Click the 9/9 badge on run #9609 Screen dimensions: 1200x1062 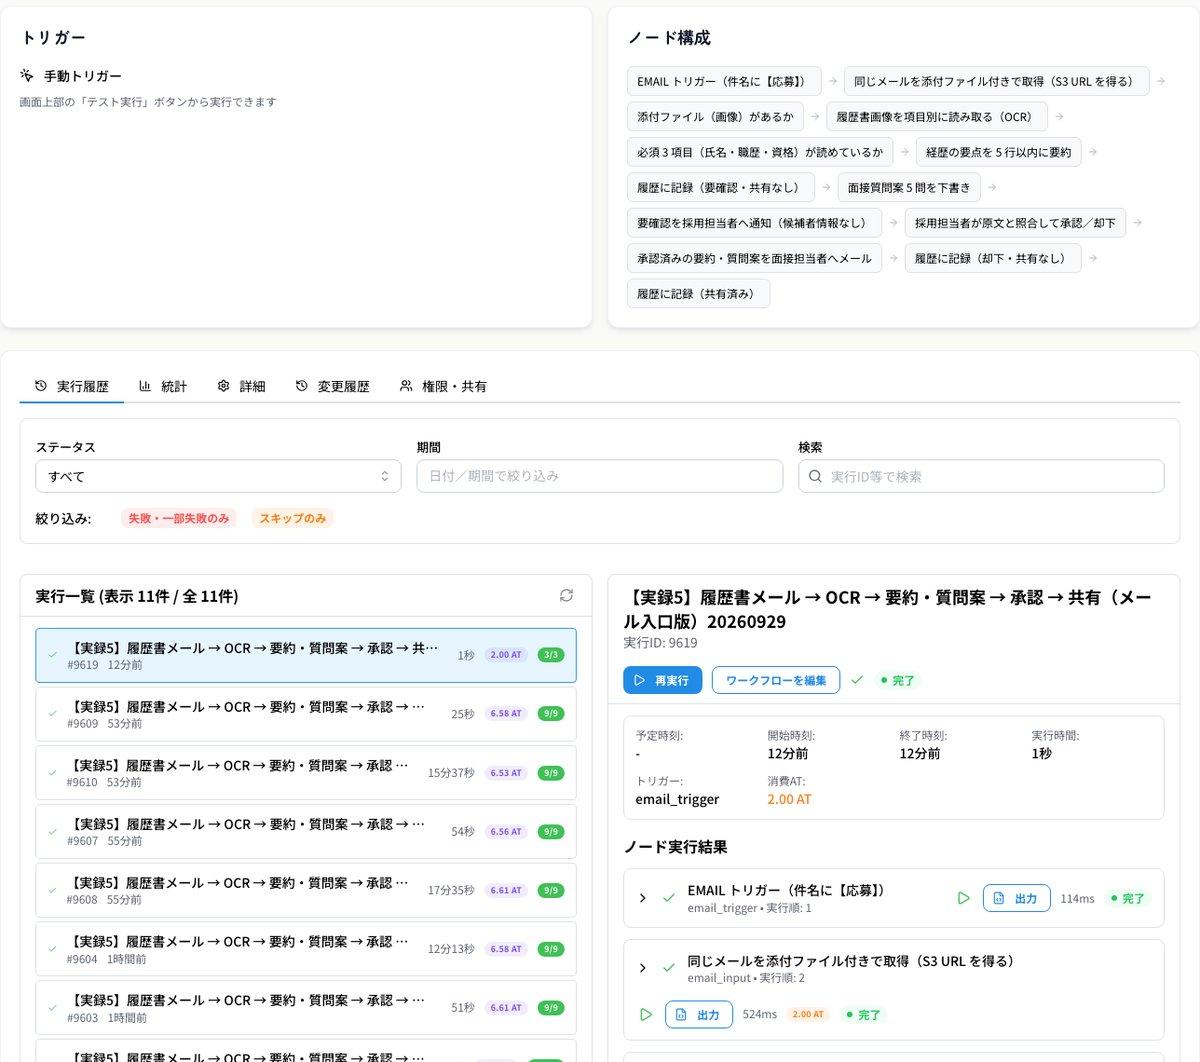pyautogui.click(x=551, y=714)
